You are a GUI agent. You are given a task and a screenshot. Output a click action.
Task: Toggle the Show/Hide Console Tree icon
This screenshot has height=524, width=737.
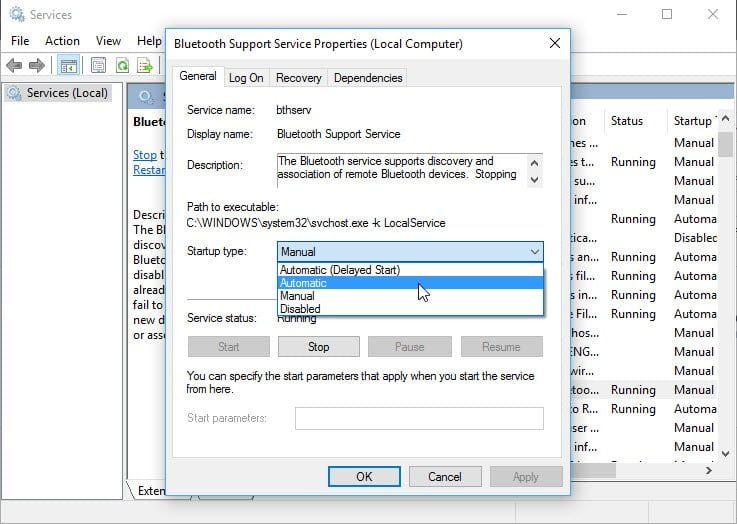68,65
